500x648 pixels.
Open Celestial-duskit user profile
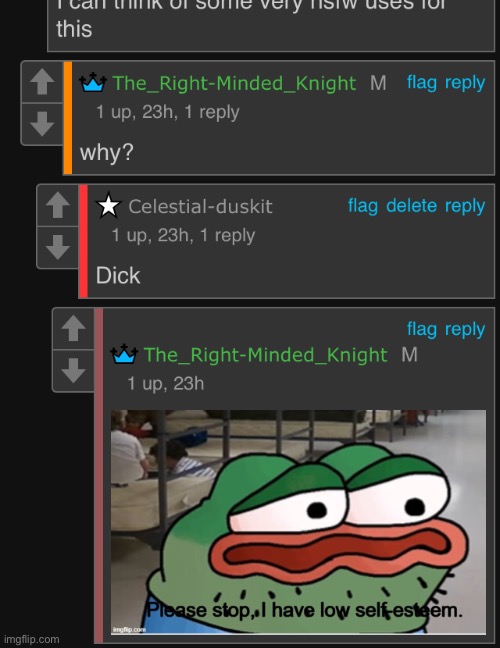200,206
